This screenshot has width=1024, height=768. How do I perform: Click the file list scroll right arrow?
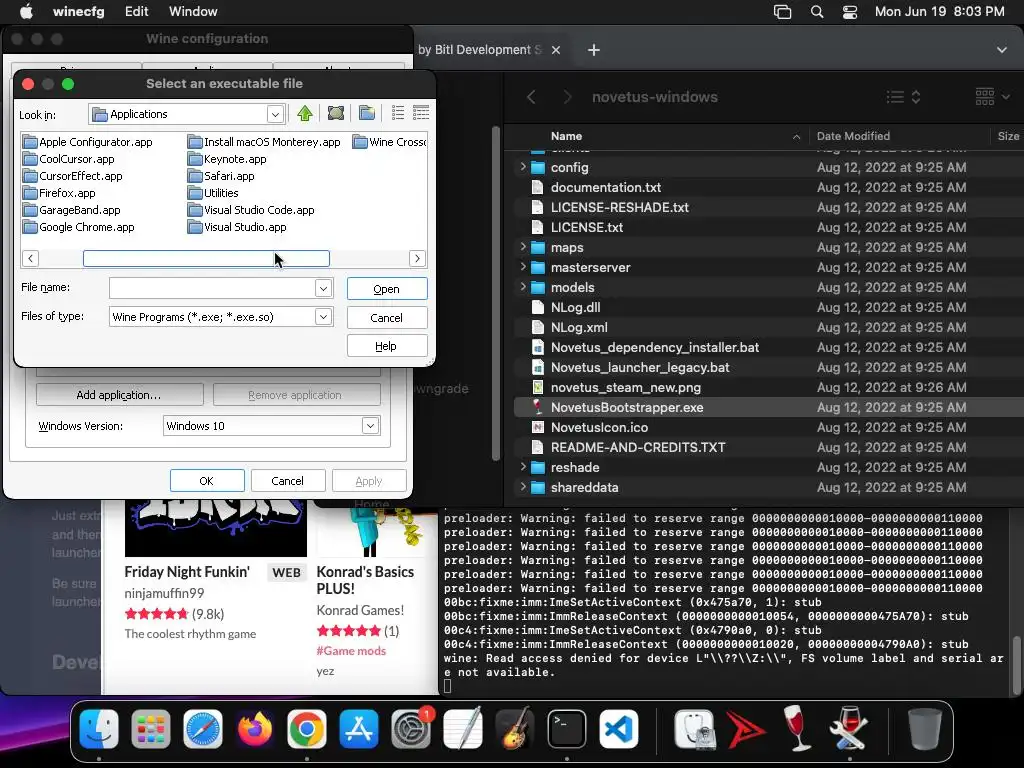click(417, 258)
